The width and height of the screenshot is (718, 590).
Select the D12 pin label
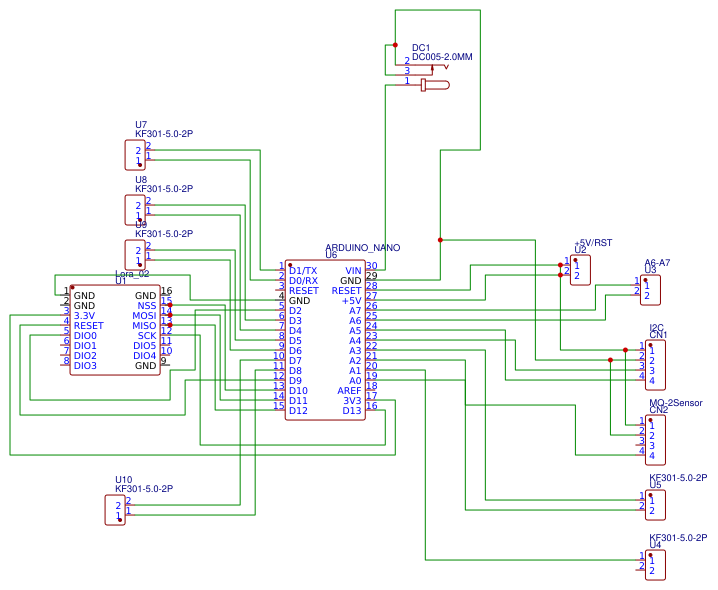(x=299, y=411)
